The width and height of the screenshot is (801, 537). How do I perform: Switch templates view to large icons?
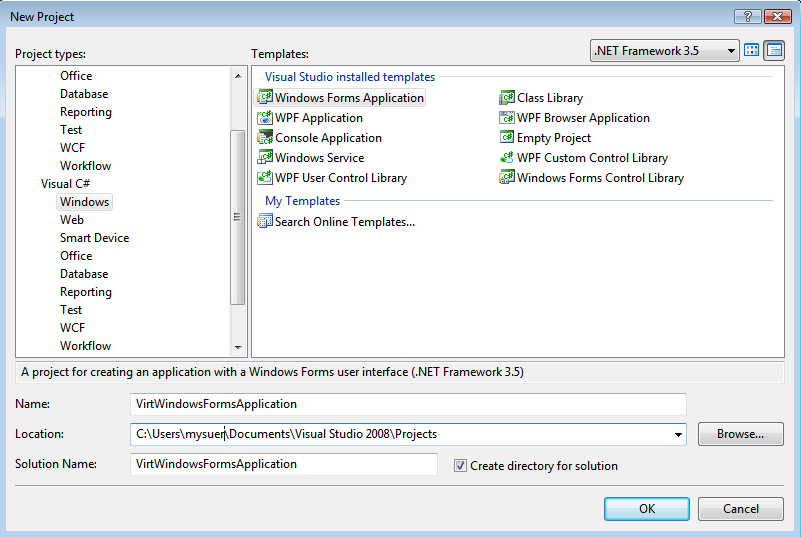[x=752, y=50]
